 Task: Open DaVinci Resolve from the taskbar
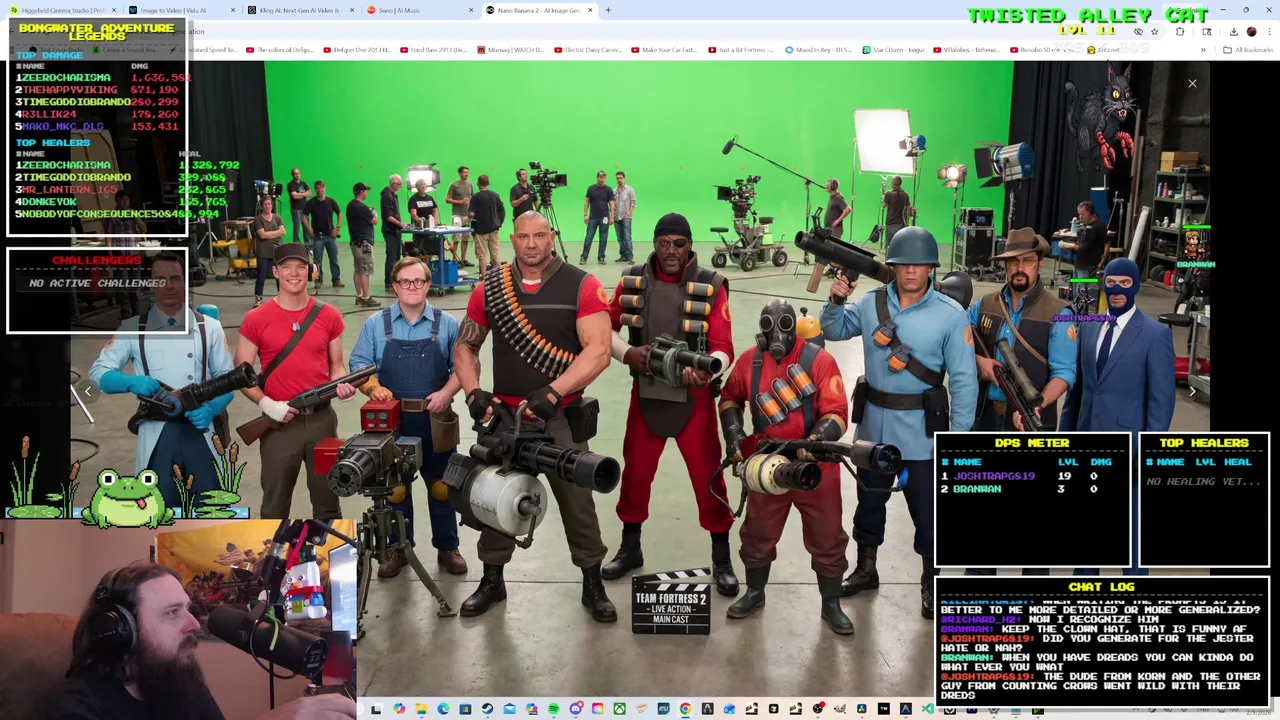point(861,709)
